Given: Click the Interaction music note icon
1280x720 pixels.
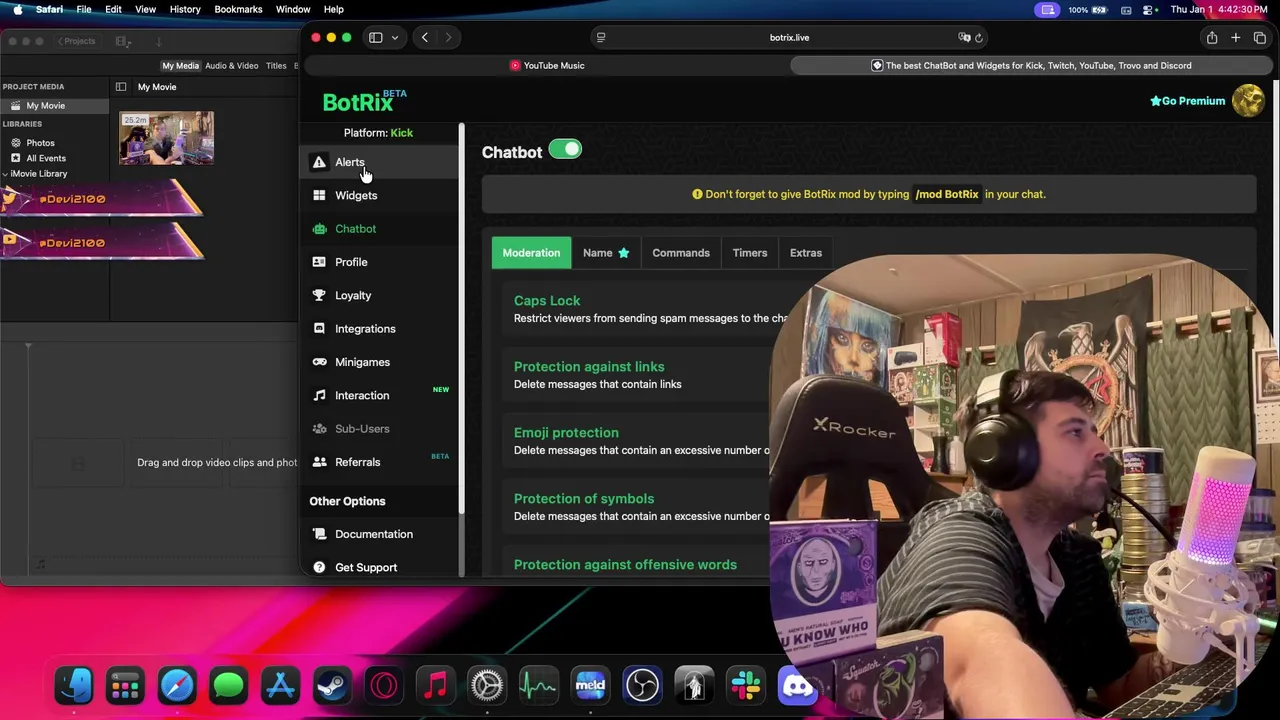Looking at the screenshot, I should pyautogui.click(x=319, y=395).
